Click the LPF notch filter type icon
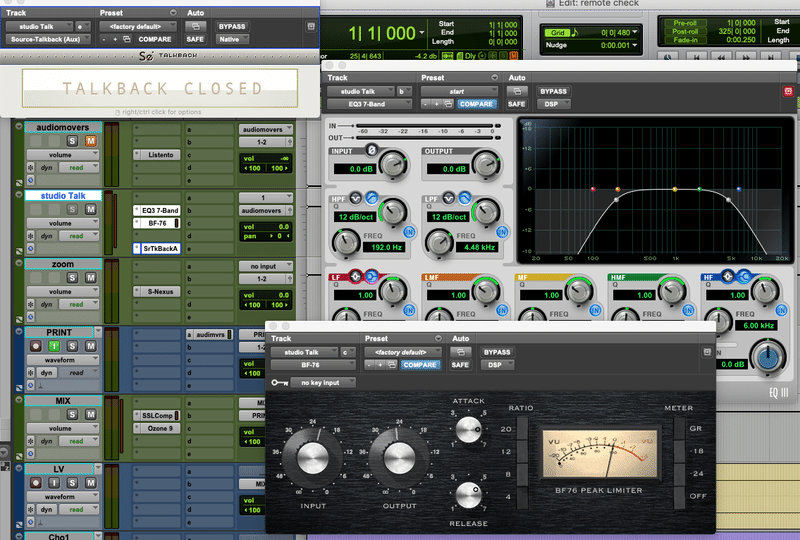This screenshot has height=540, width=800. (x=448, y=198)
